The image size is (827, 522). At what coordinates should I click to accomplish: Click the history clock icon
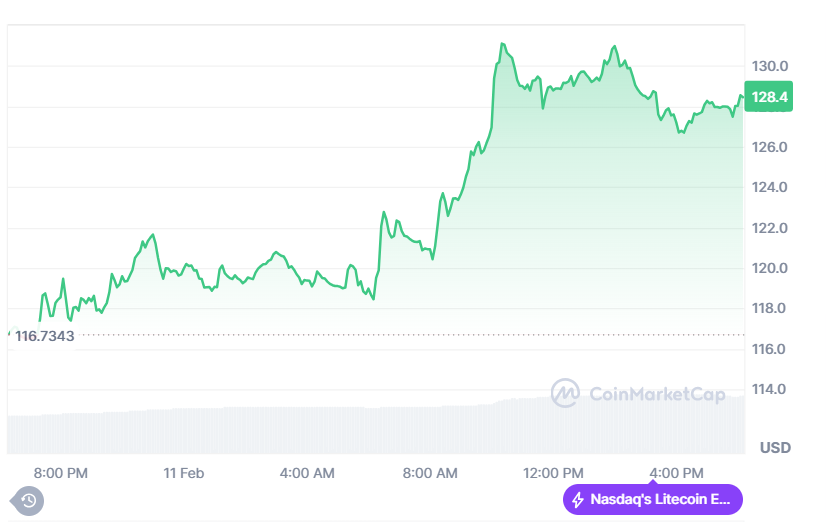coord(28,500)
